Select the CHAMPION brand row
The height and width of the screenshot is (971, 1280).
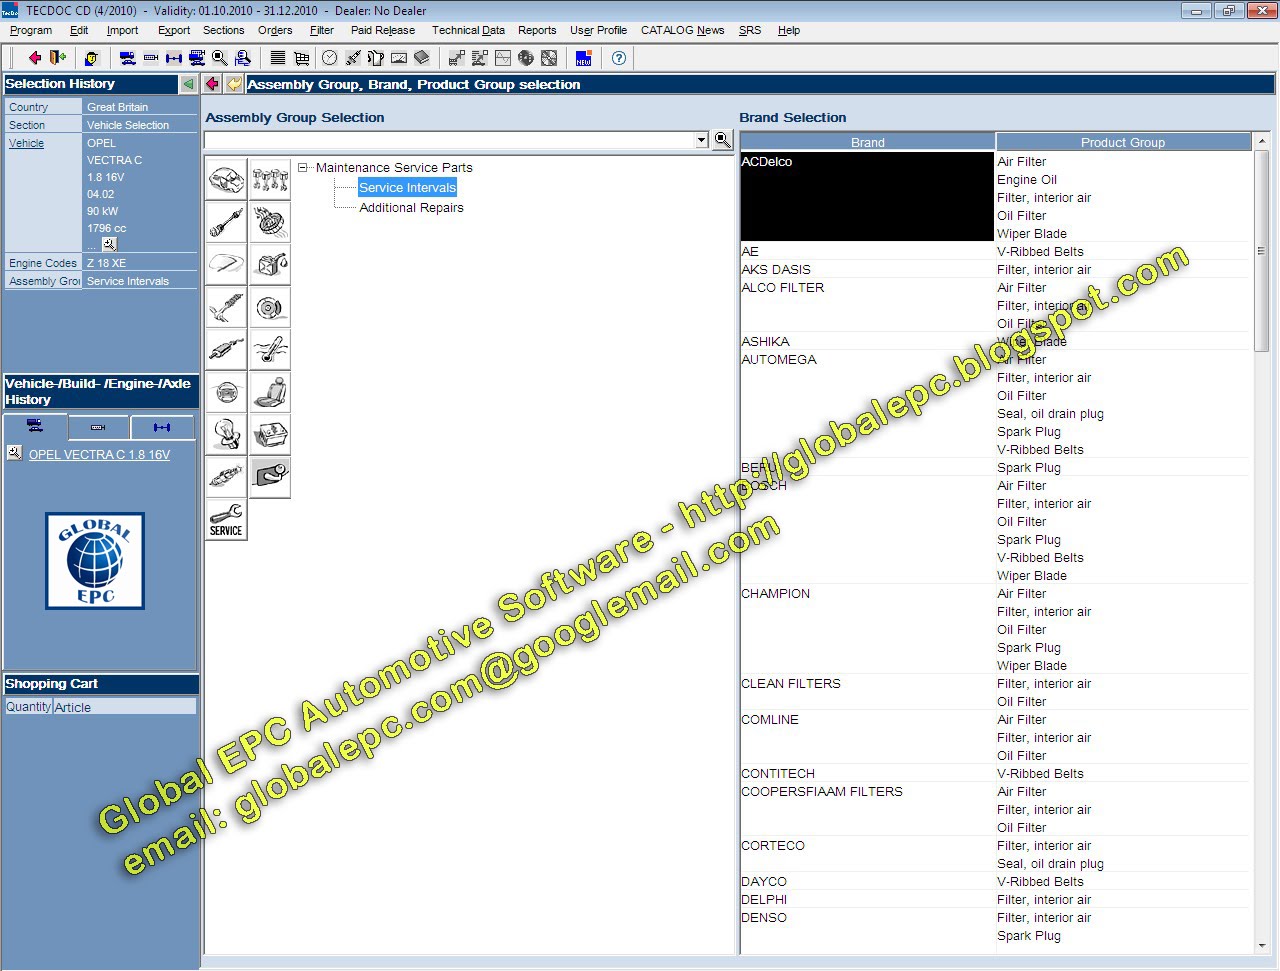(867, 629)
